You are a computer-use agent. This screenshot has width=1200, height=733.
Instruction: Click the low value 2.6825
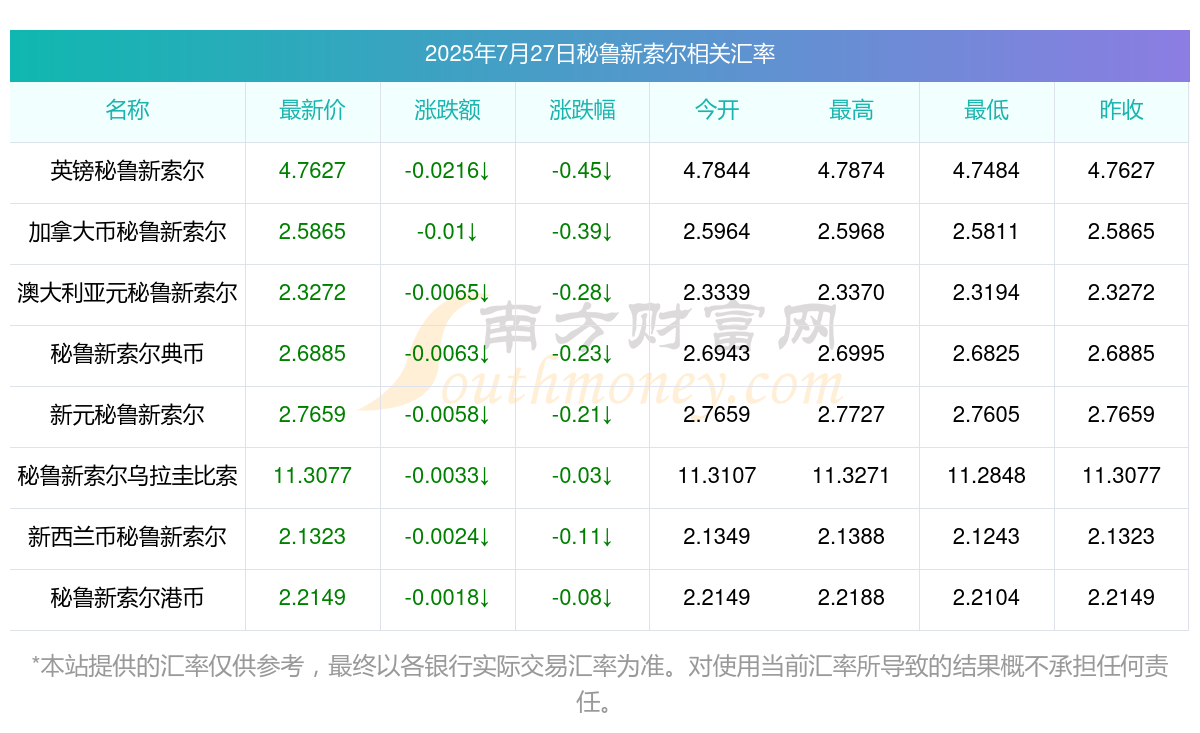986,354
